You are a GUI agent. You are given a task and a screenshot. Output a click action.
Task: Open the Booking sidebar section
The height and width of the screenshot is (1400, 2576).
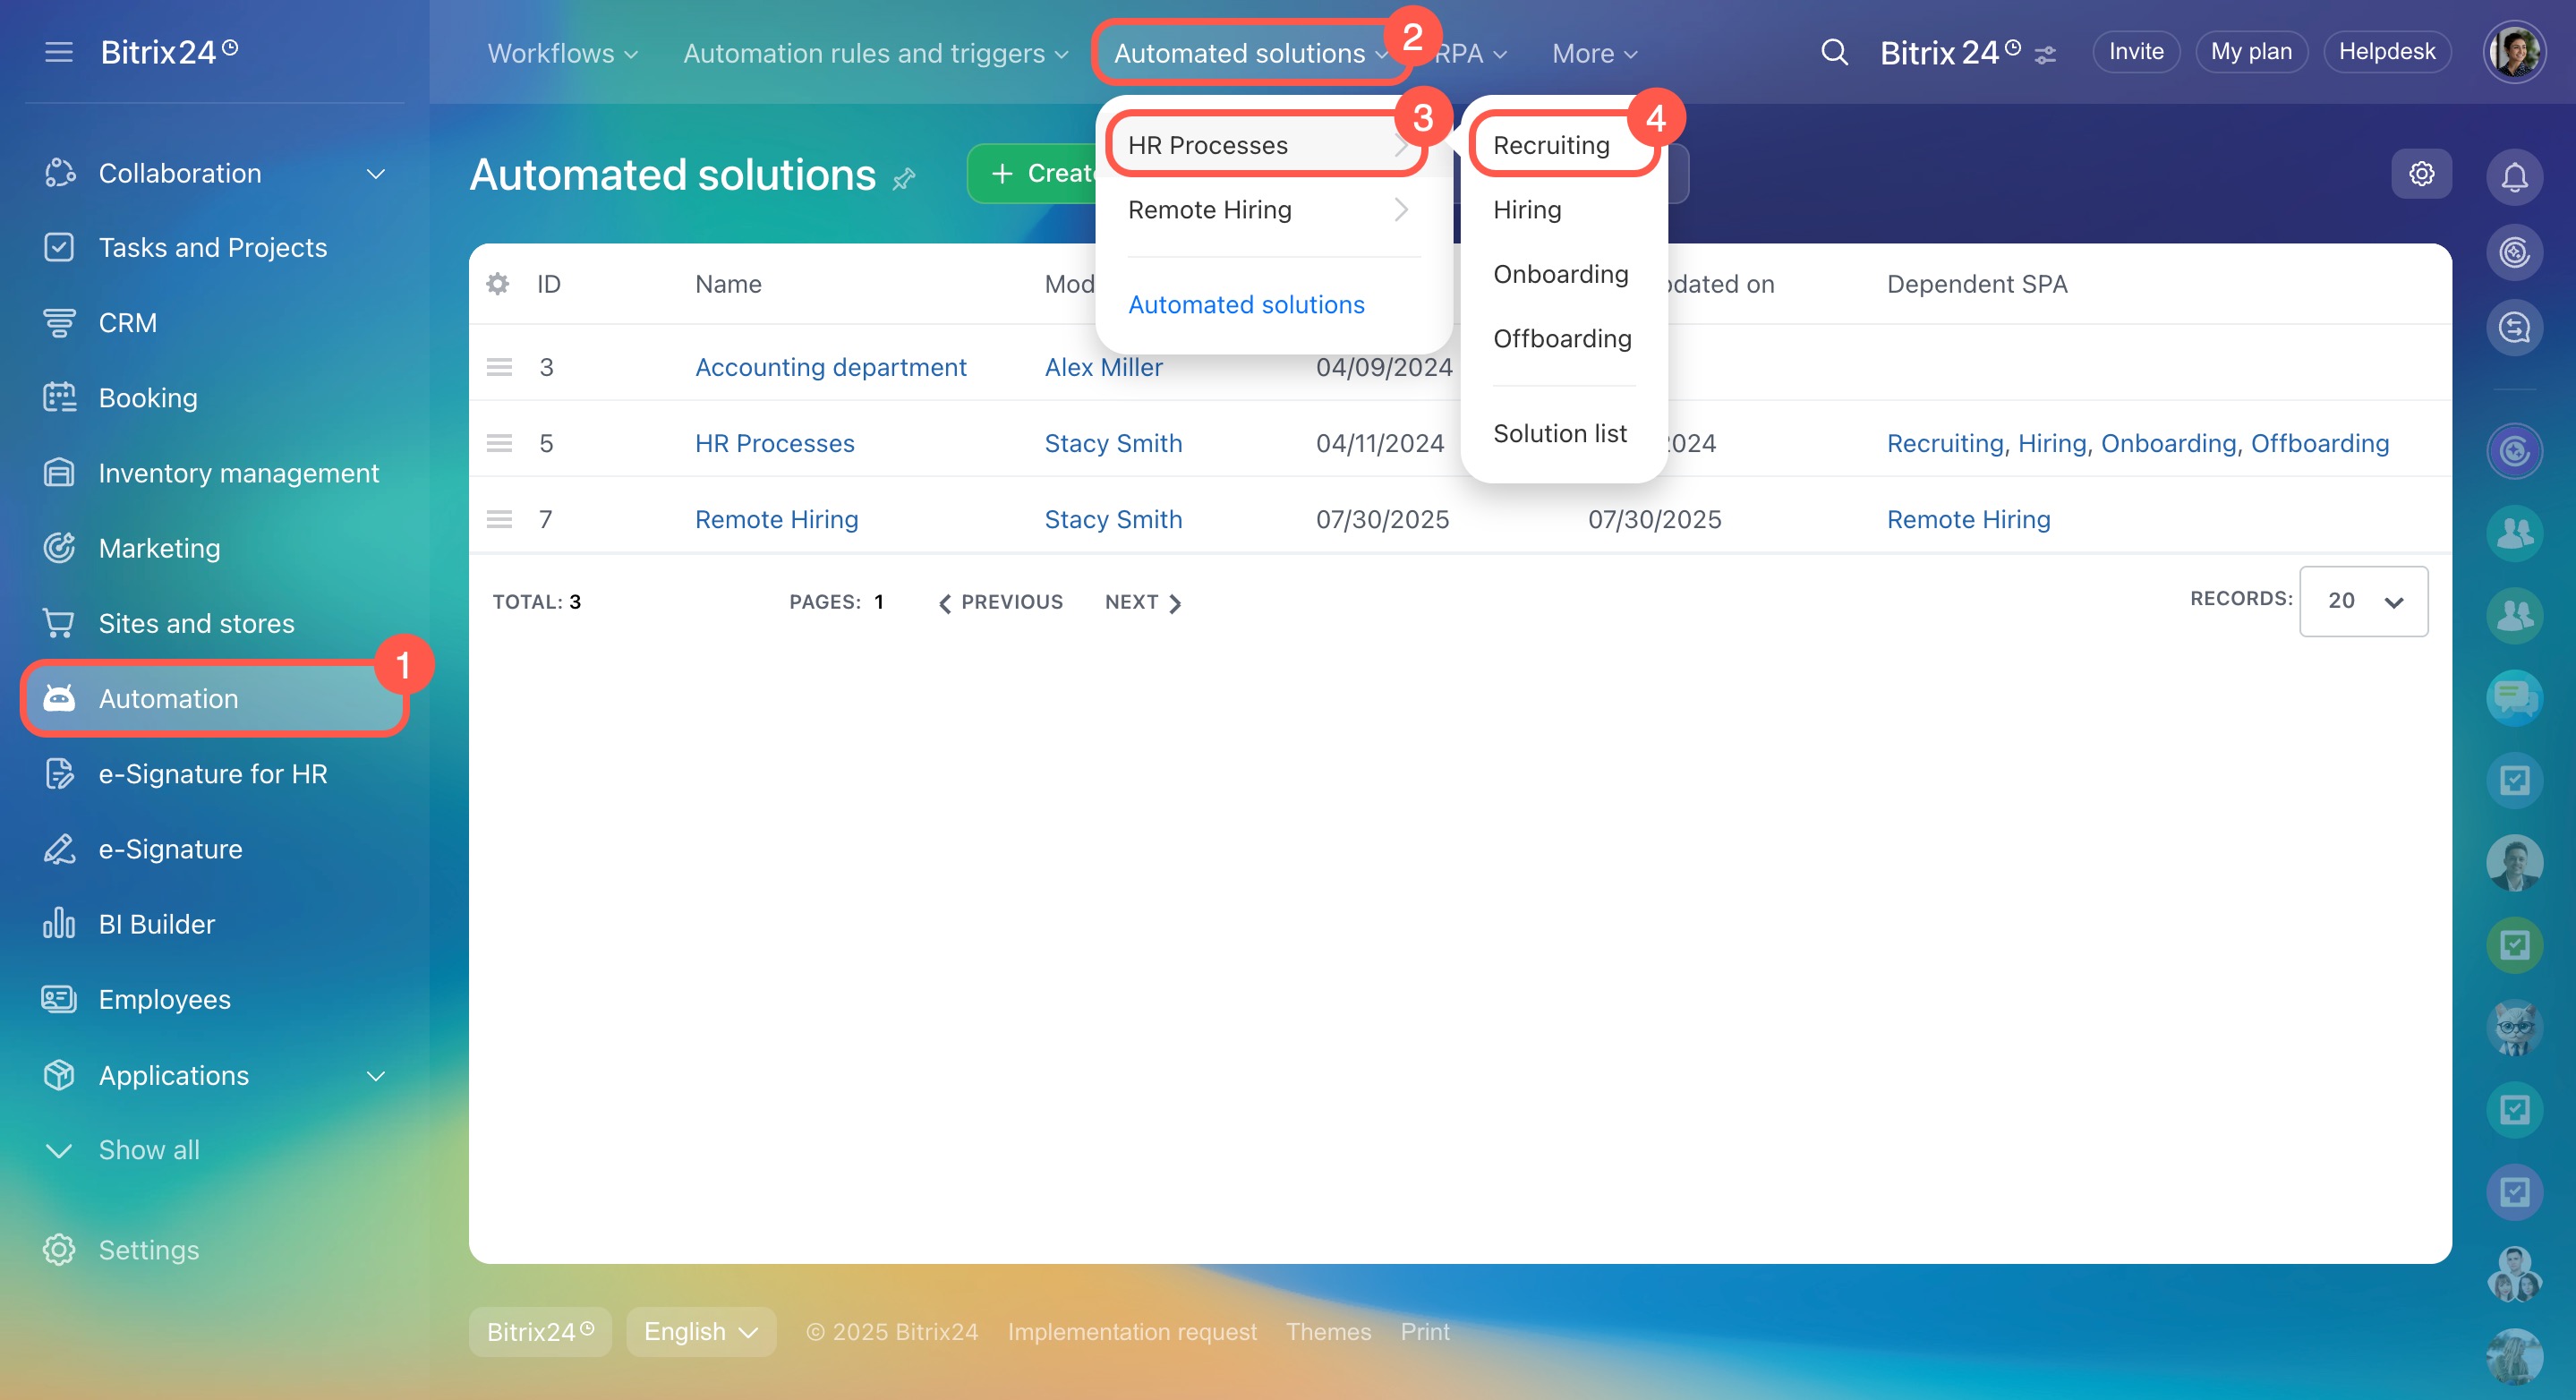(148, 398)
